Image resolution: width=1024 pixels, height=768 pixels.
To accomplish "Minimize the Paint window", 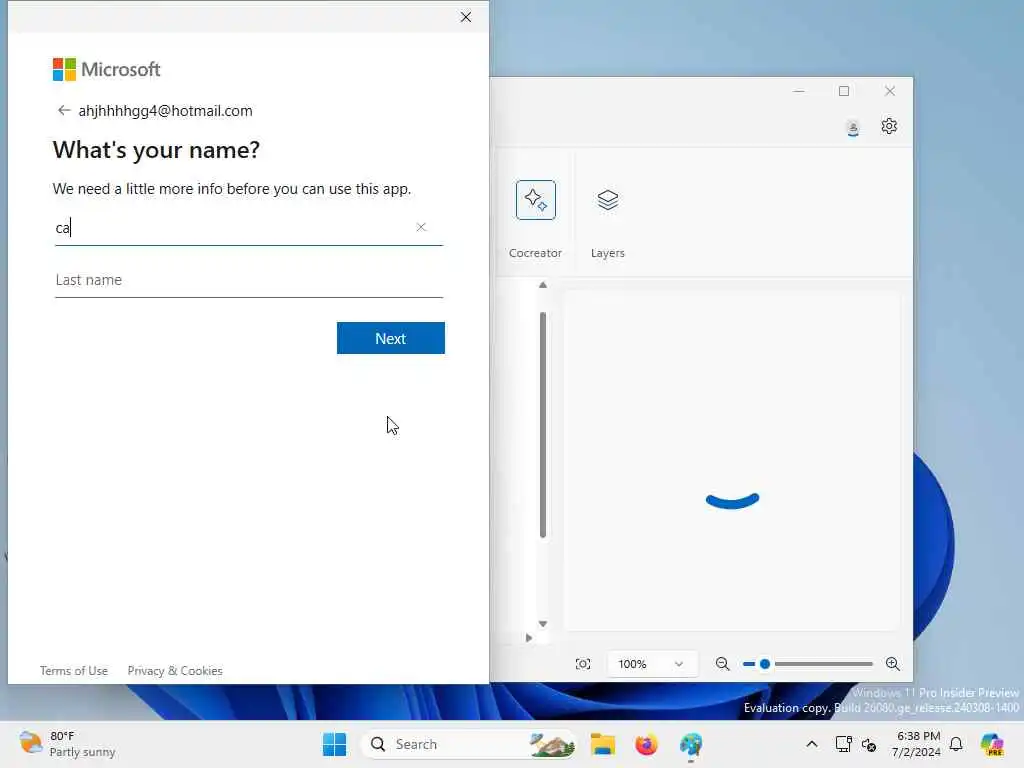I will 799,91.
